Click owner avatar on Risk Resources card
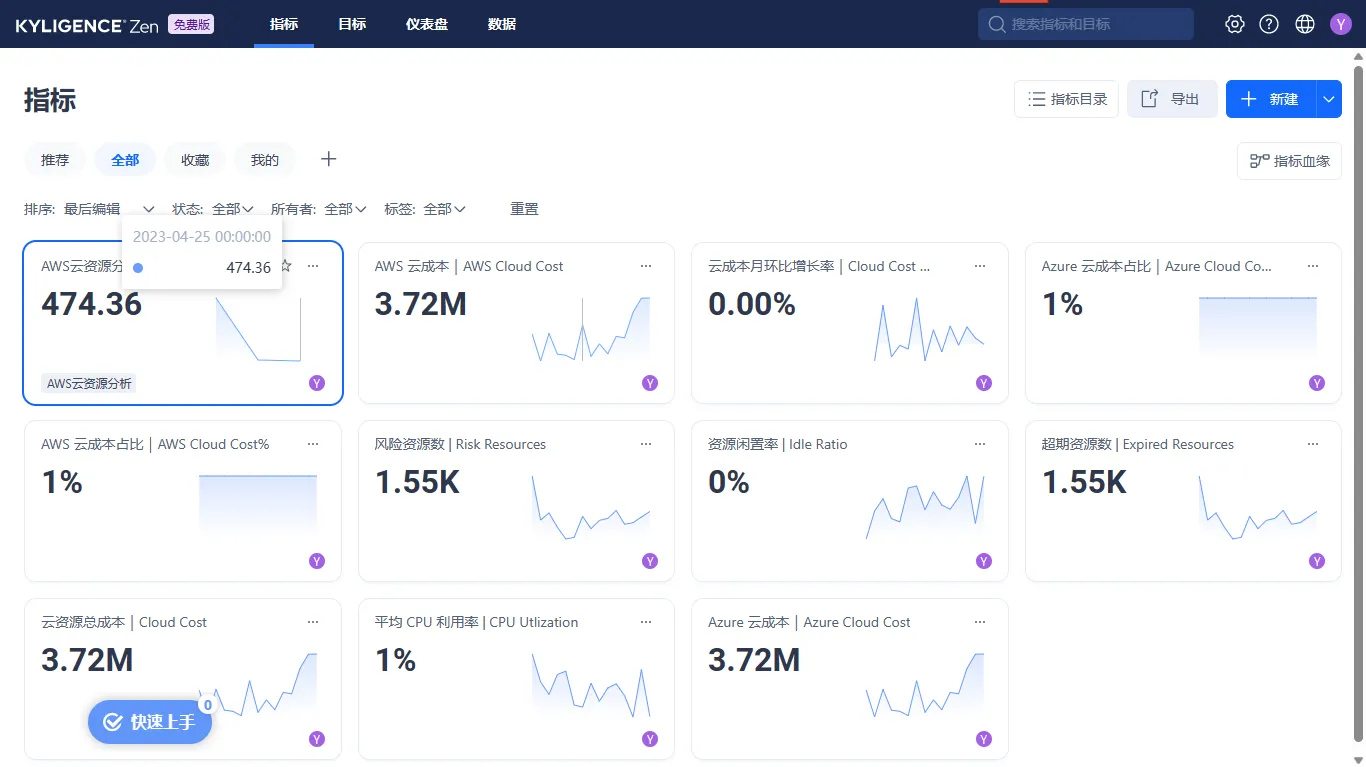The height and width of the screenshot is (767, 1366). 650,561
